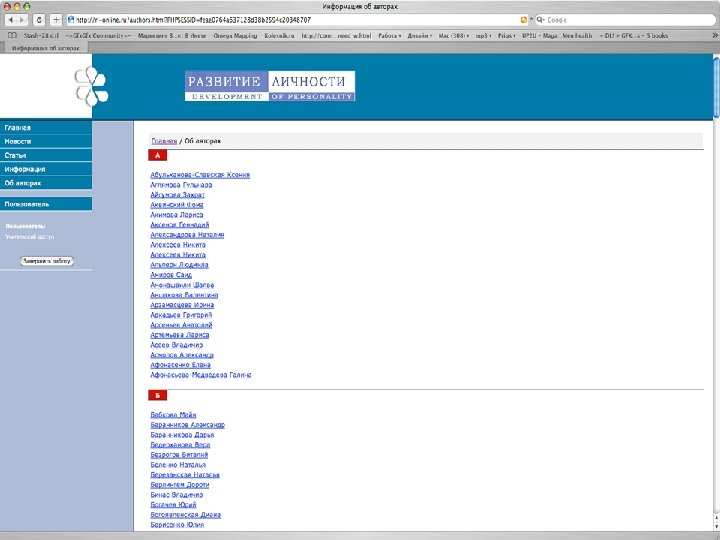Open author Богоявленская Диана

tap(186, 514)
